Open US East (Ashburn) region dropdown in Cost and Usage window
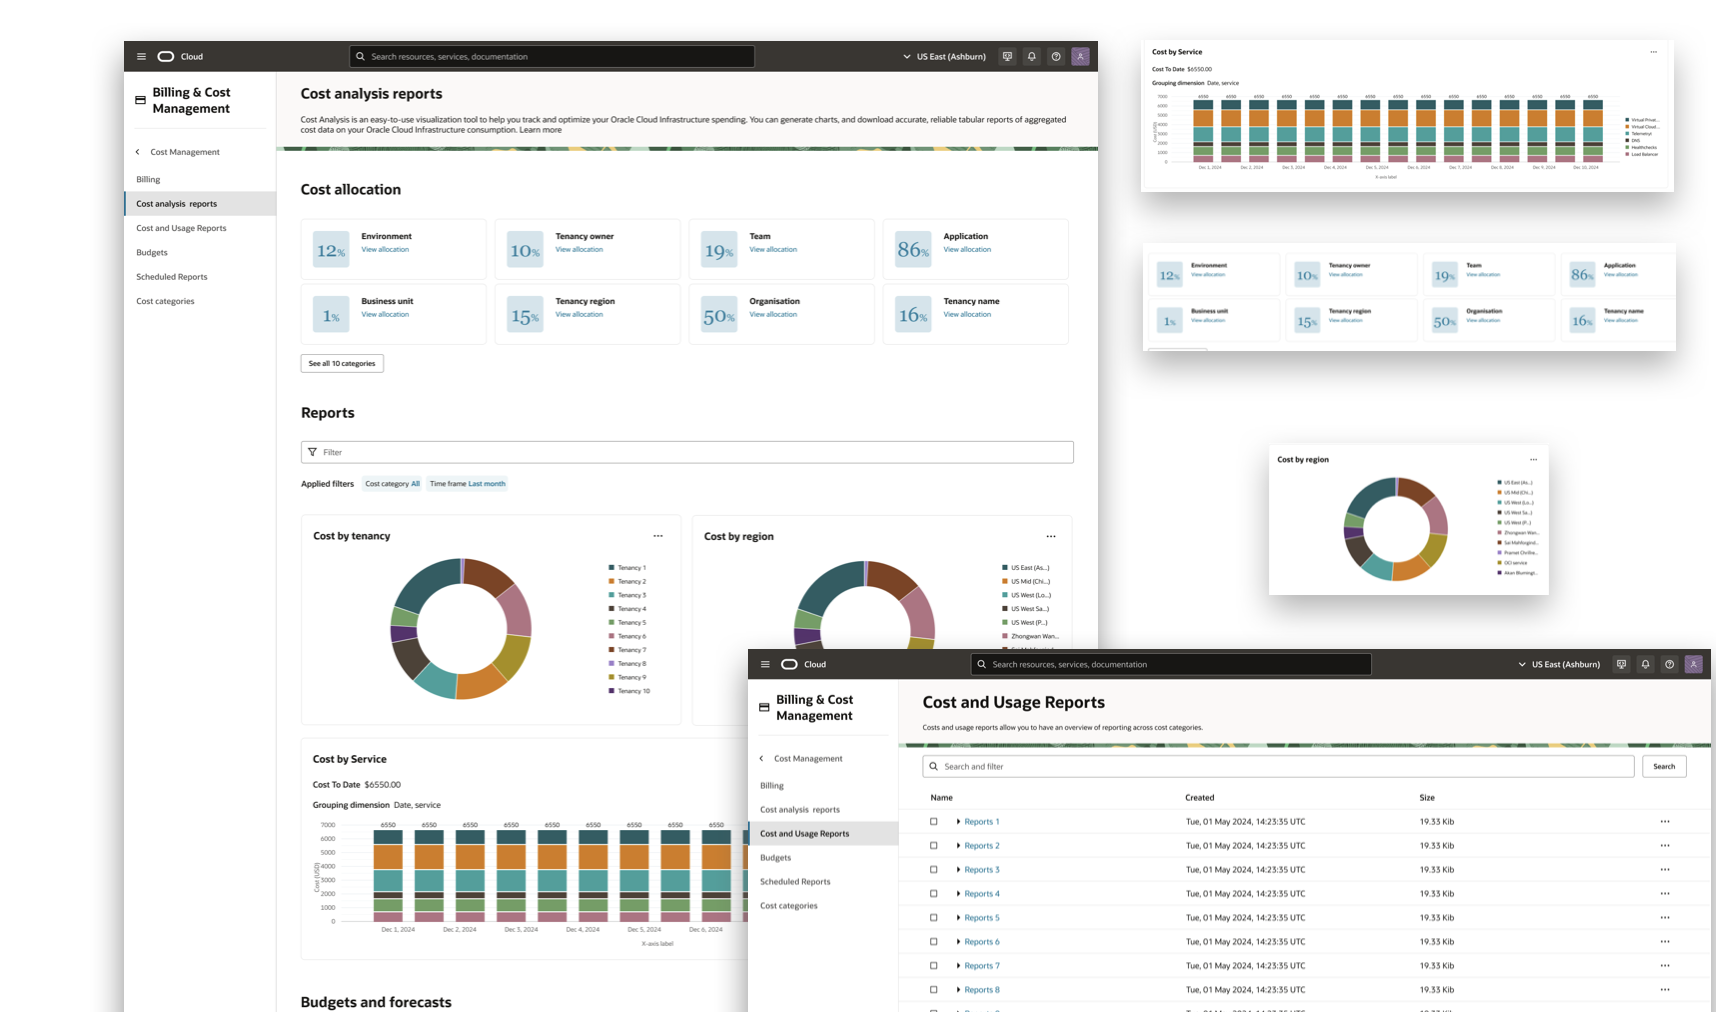Viewport: 1716px width, 1012px height. (1559, 664)
